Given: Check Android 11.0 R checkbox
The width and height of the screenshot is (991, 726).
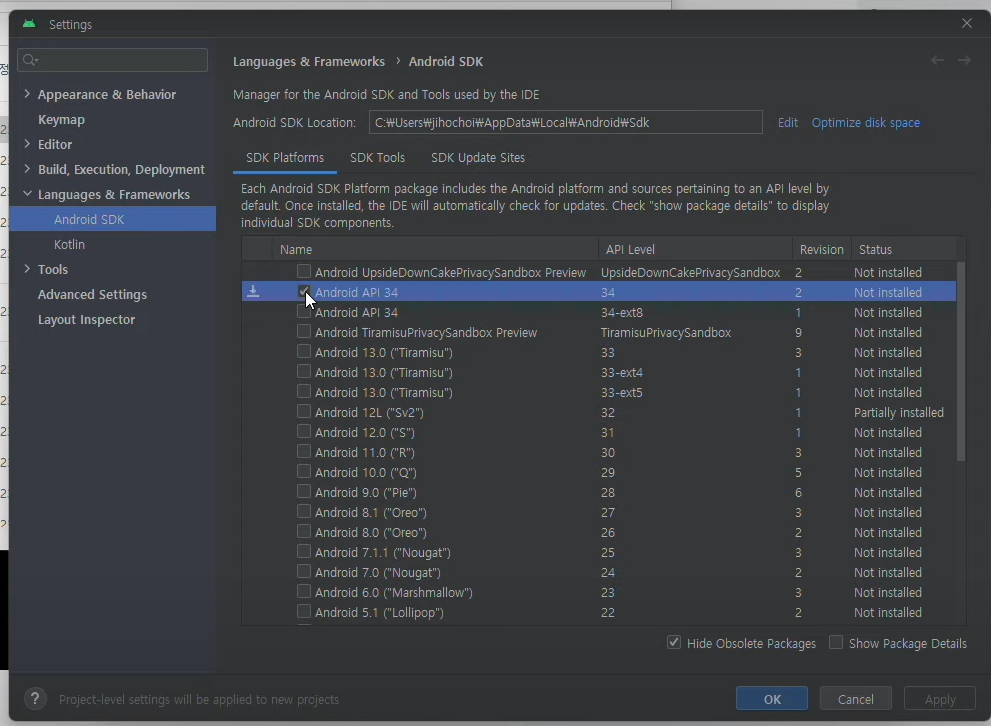Looking at the screenshot, I should [x=304, y=451].
